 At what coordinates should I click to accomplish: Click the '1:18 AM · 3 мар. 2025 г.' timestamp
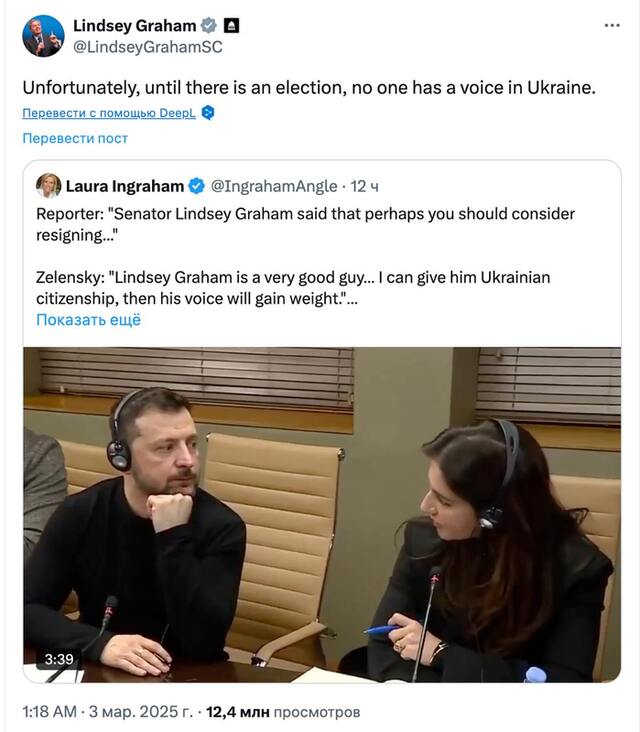pos(108,713)
